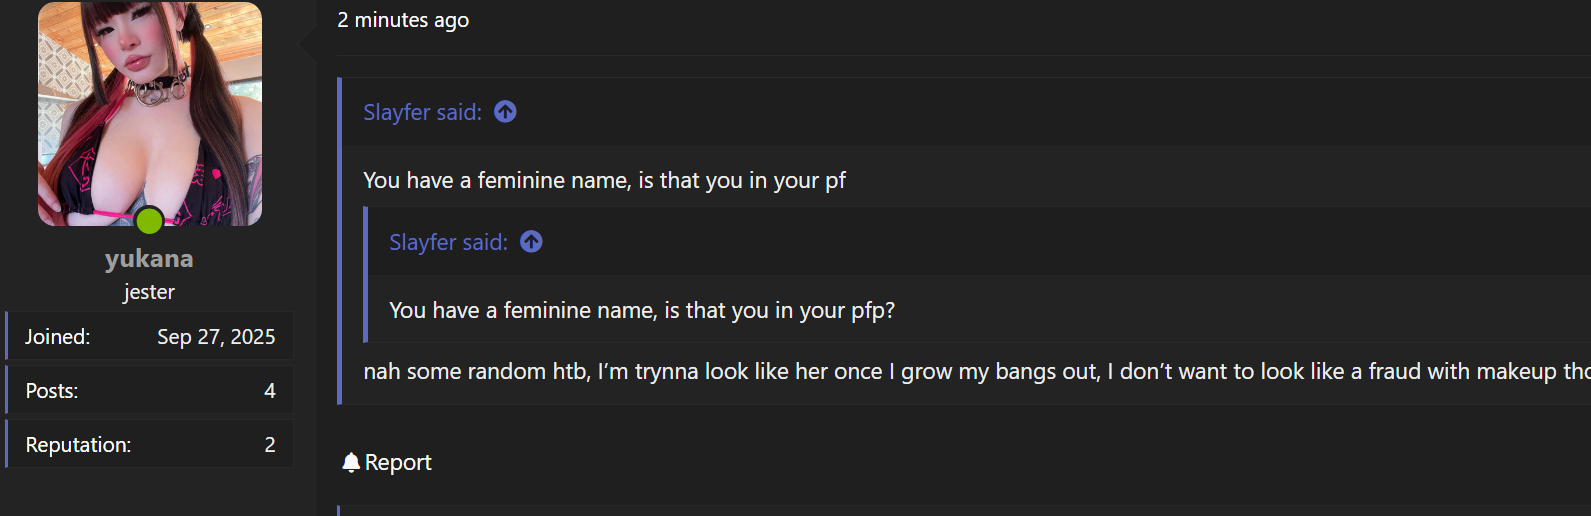Click the join date Sep 27, 2025
This screenshot has width=1591, height=516.
pyautogui.click(x=216, y=337)
